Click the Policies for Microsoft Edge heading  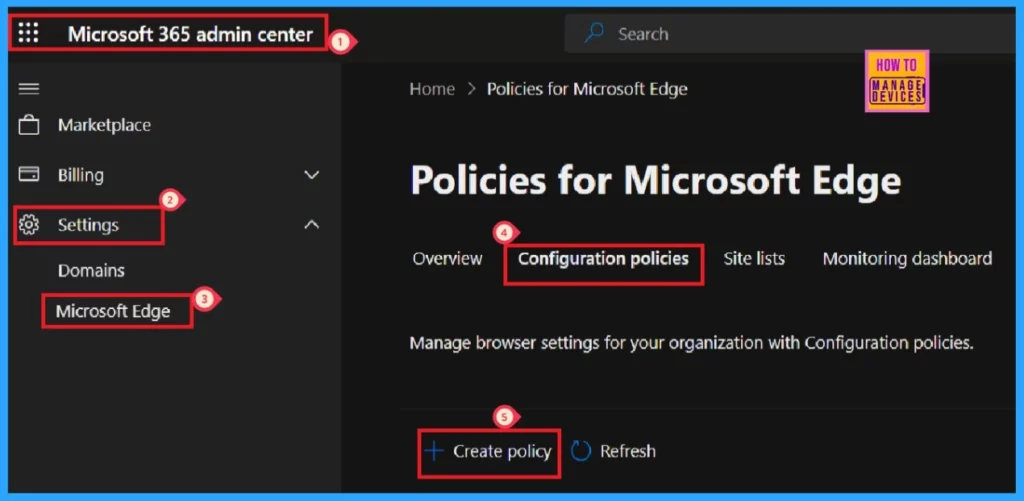[x=656, y=180]
